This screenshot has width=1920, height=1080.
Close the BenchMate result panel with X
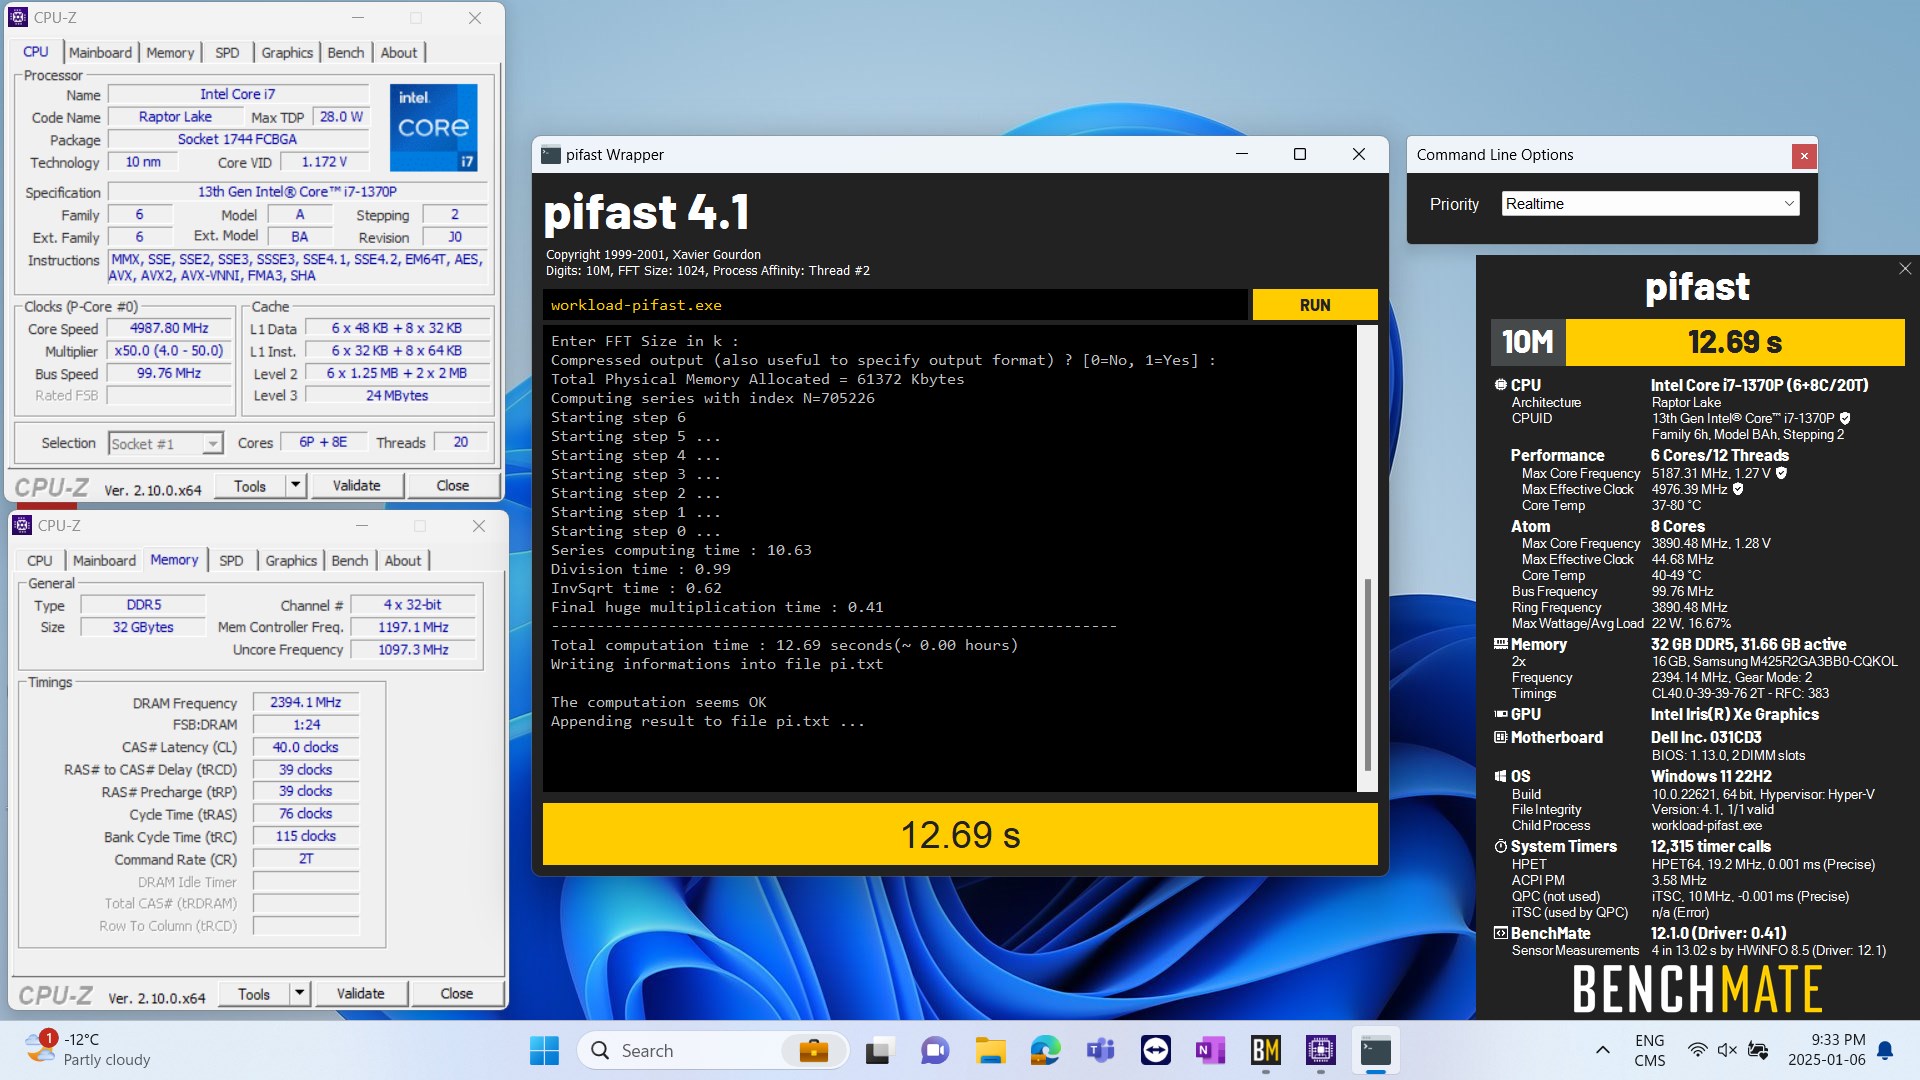click(1905, 268)
